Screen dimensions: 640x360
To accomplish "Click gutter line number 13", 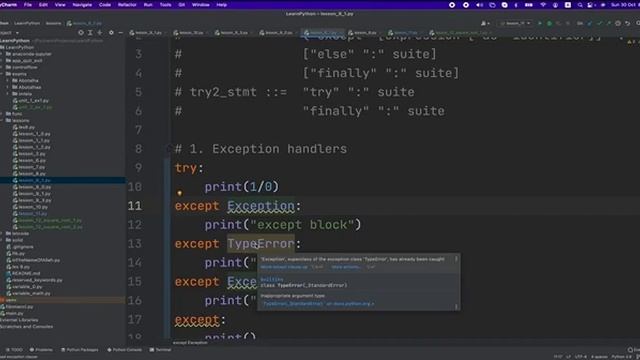I will [135, 244].
